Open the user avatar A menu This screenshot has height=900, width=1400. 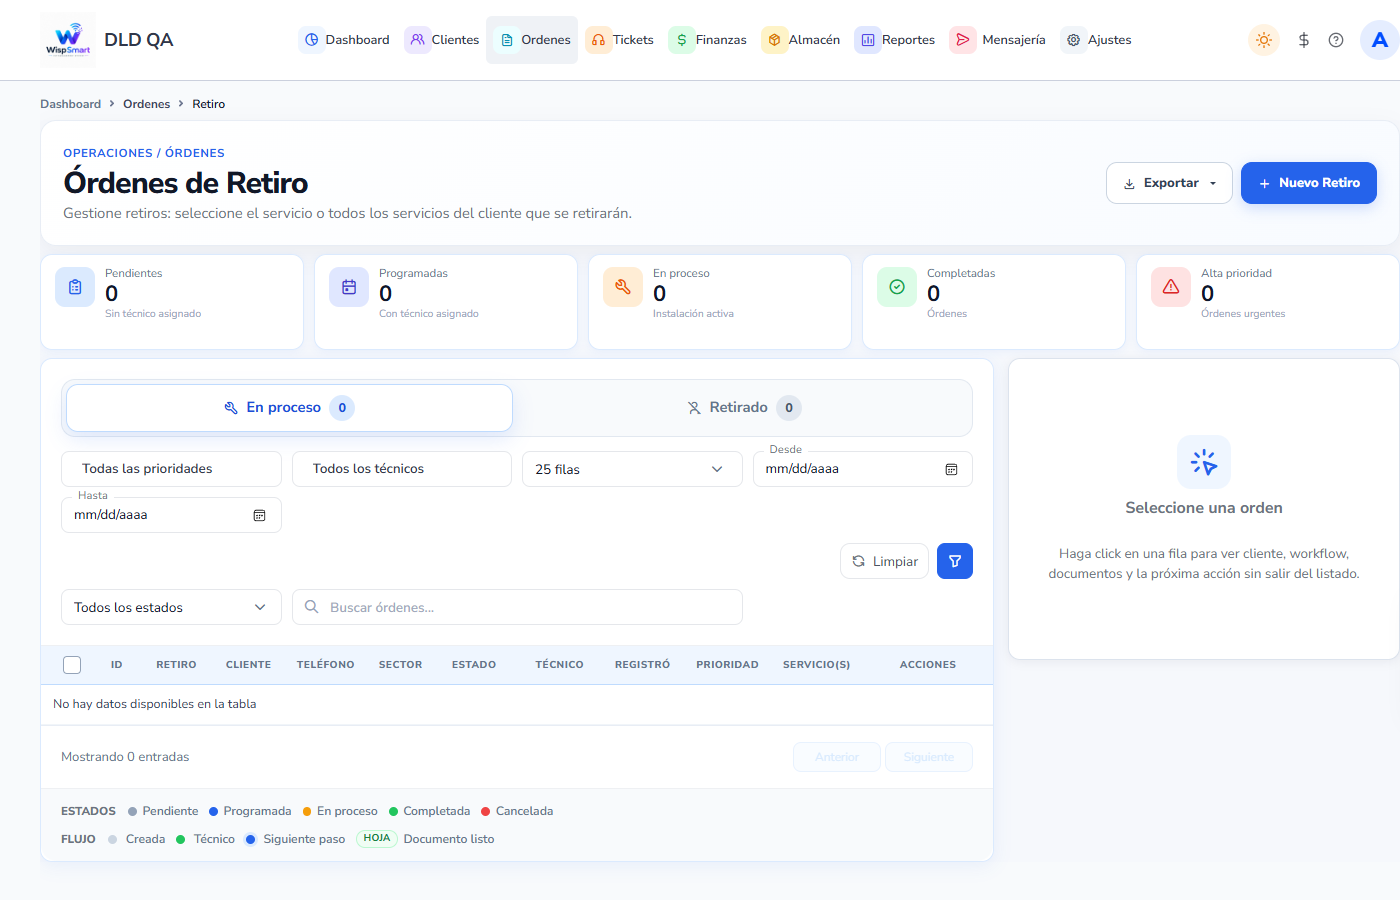point(1380,40)
